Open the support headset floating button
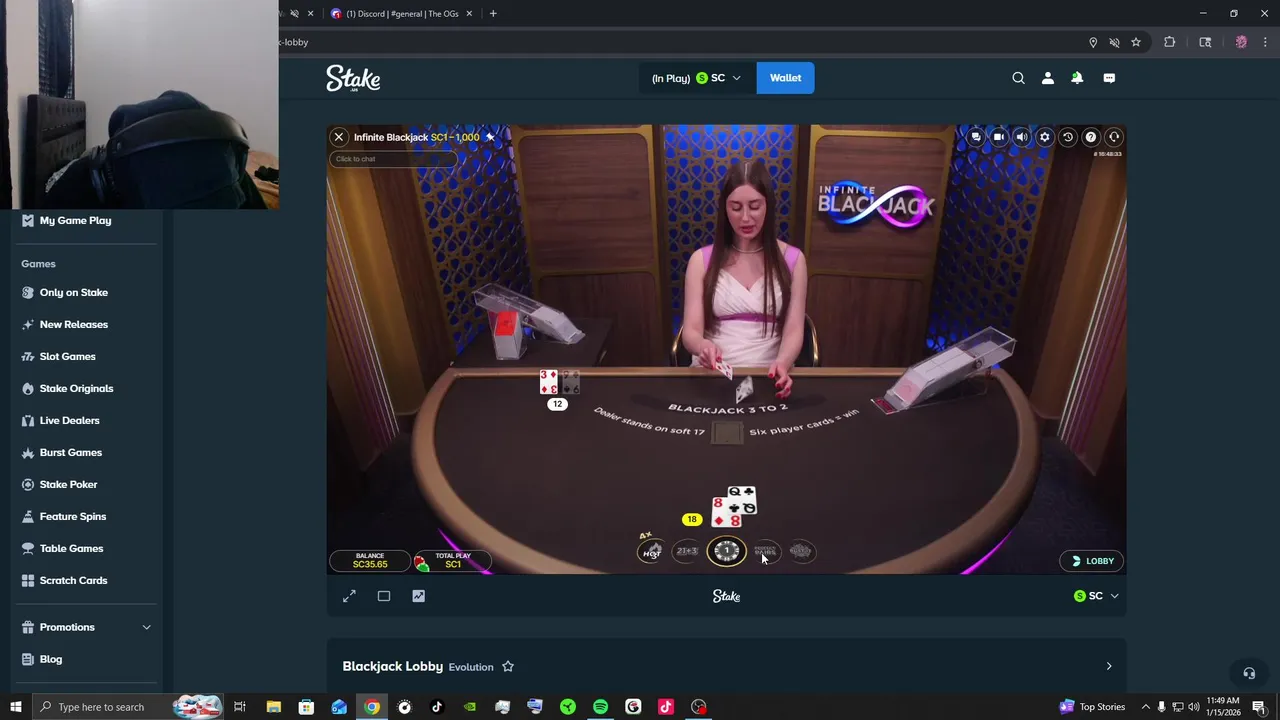 [x=1248, y=673]
